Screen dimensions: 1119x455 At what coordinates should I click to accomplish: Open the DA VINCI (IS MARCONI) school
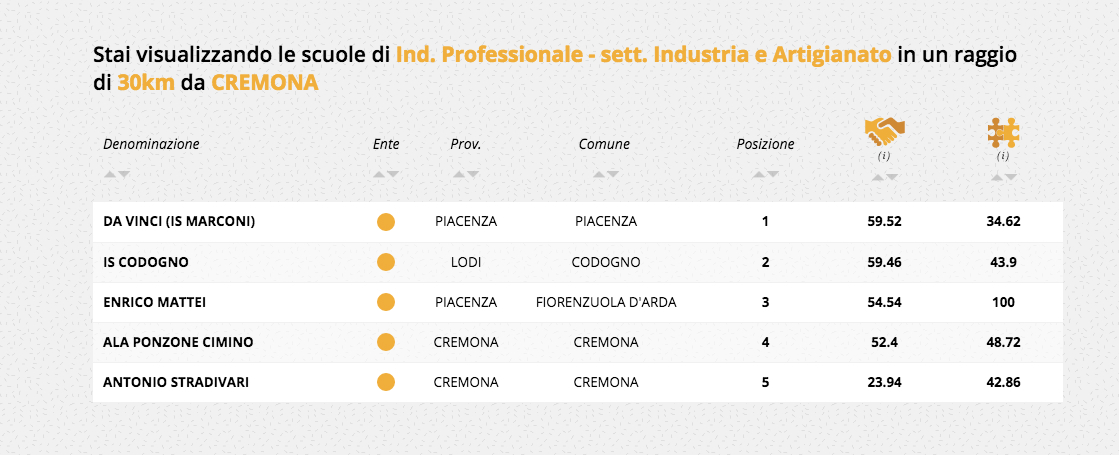pos(179,222)
